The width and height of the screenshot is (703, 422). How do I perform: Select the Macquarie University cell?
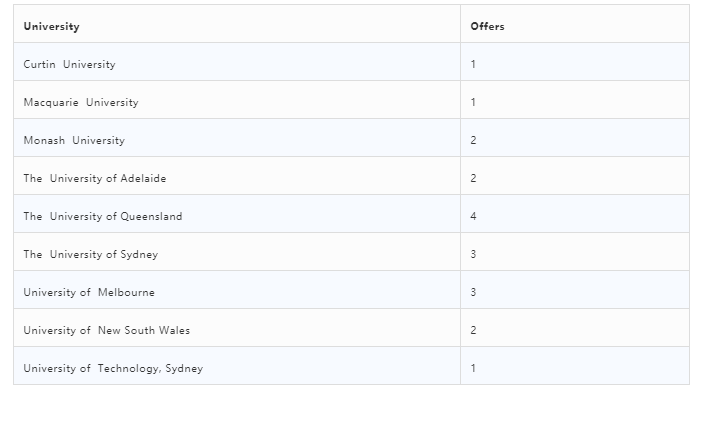click(x=237, y=100)
